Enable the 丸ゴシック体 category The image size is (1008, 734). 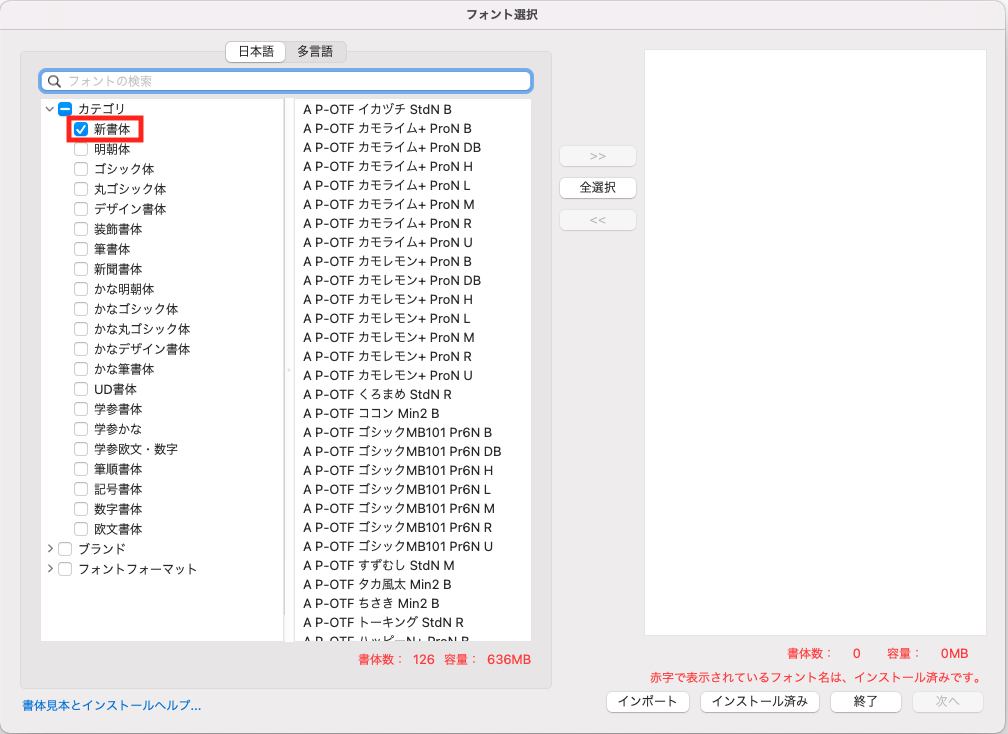point(81,189)
